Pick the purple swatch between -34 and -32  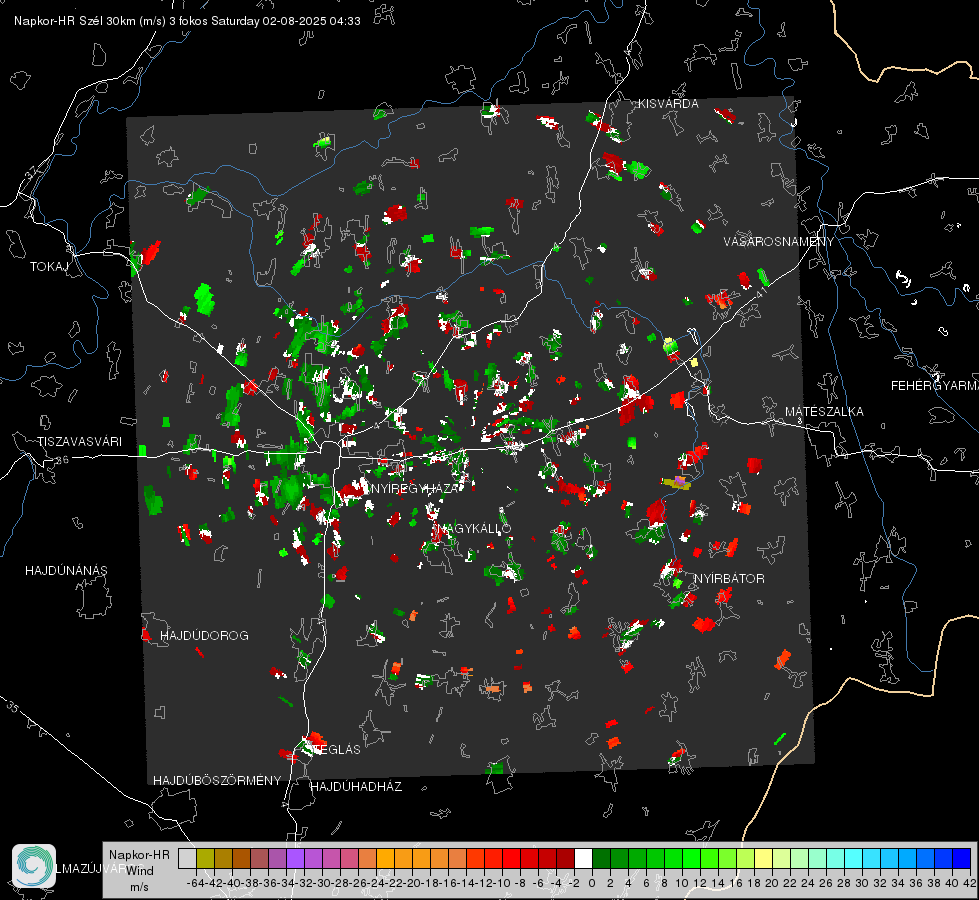coord(295,858)
